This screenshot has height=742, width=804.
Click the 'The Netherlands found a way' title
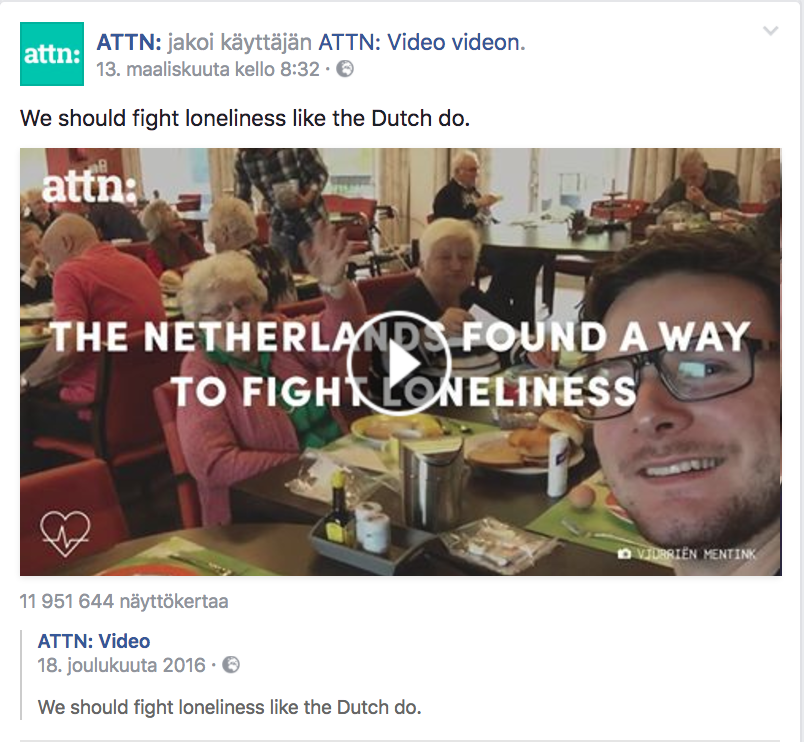pos(400,364)
